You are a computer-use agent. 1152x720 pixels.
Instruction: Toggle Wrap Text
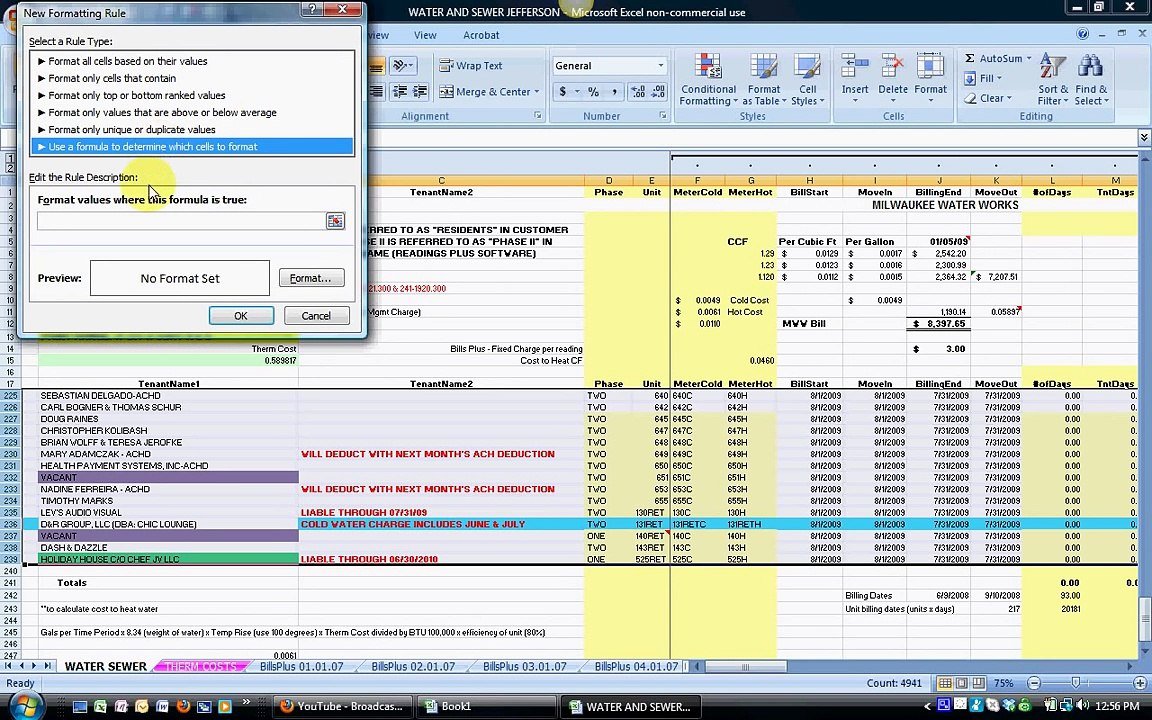tap(471, 65)
